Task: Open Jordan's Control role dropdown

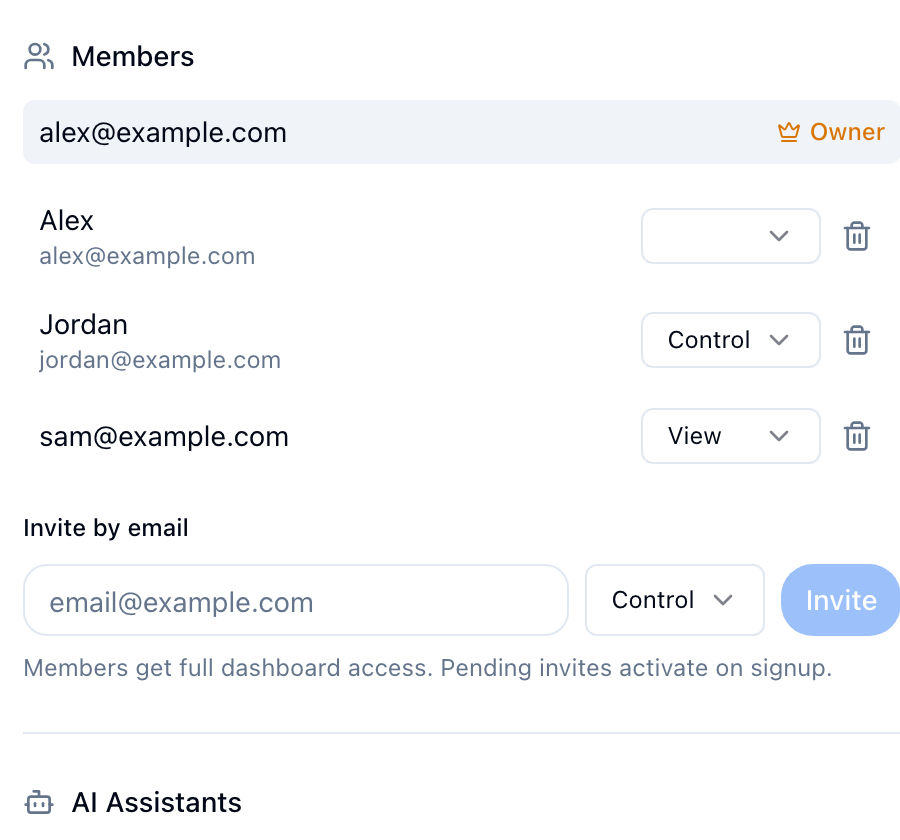Action: (730, 340)
